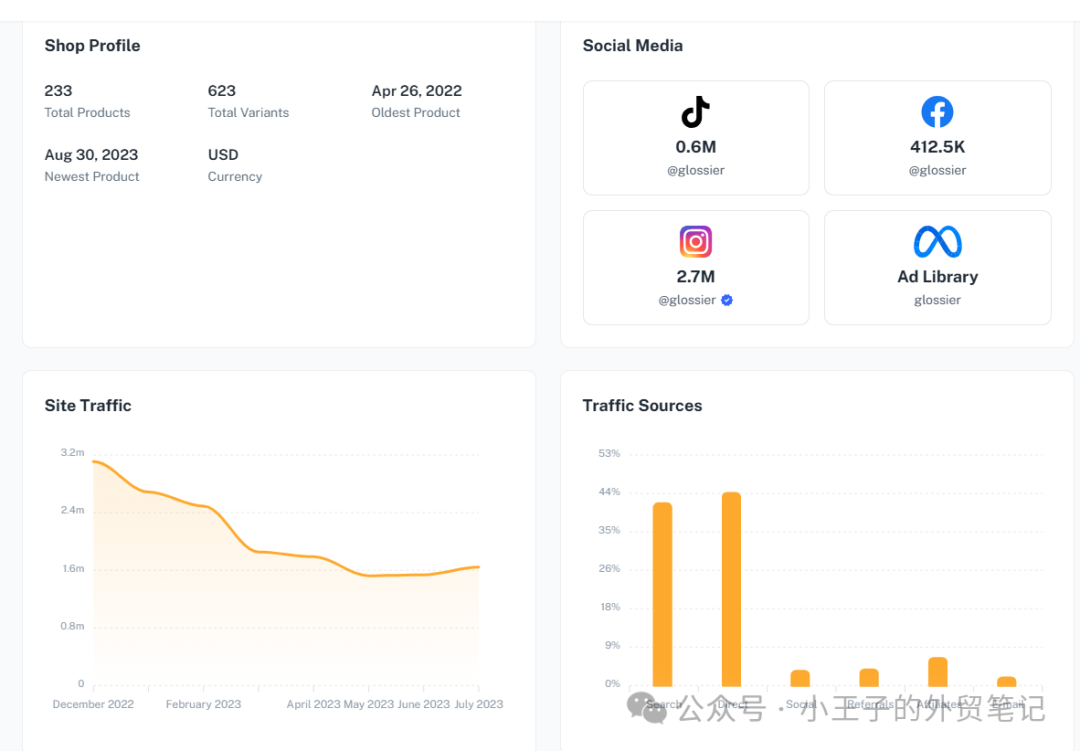Click the Facebook logo icon
1080x751 pixels.
pyautogui.click(x=937, y=112)
